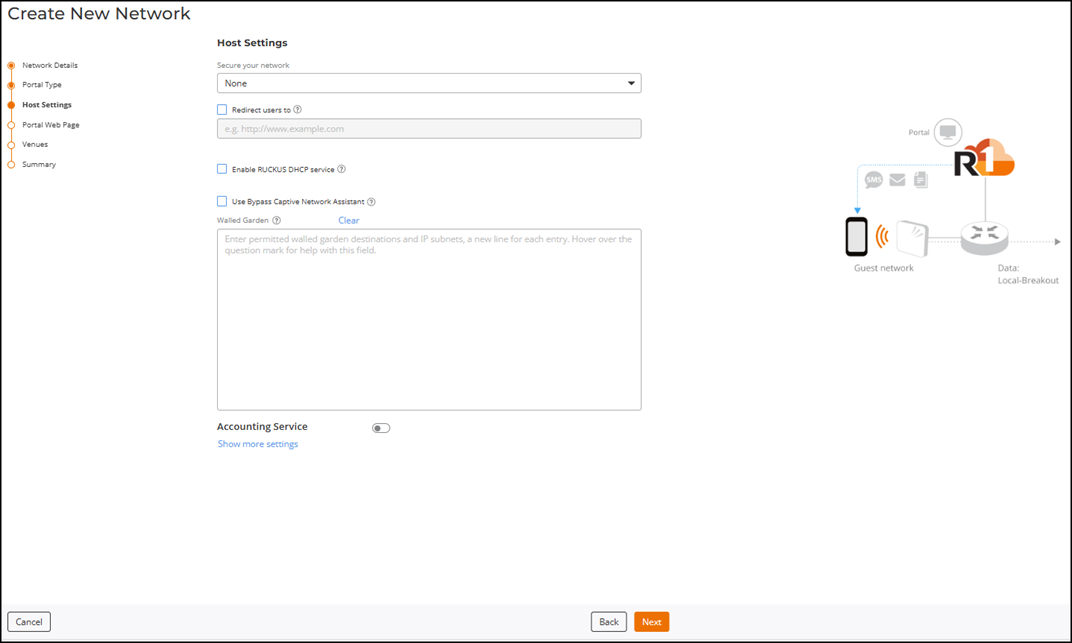
Task: Click the RUCKUS One R1 cloud logo
Action: (x=983, y=158)
